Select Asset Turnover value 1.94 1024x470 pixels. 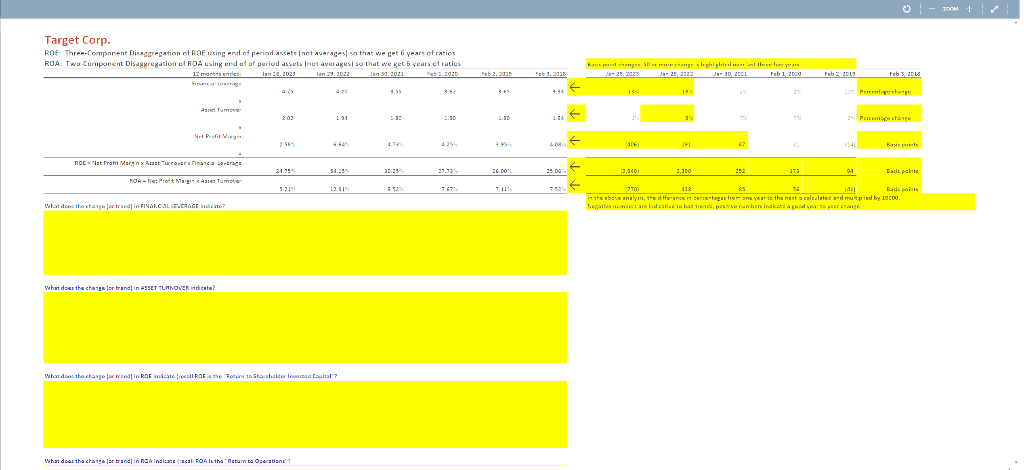click(x=342, y=118)
